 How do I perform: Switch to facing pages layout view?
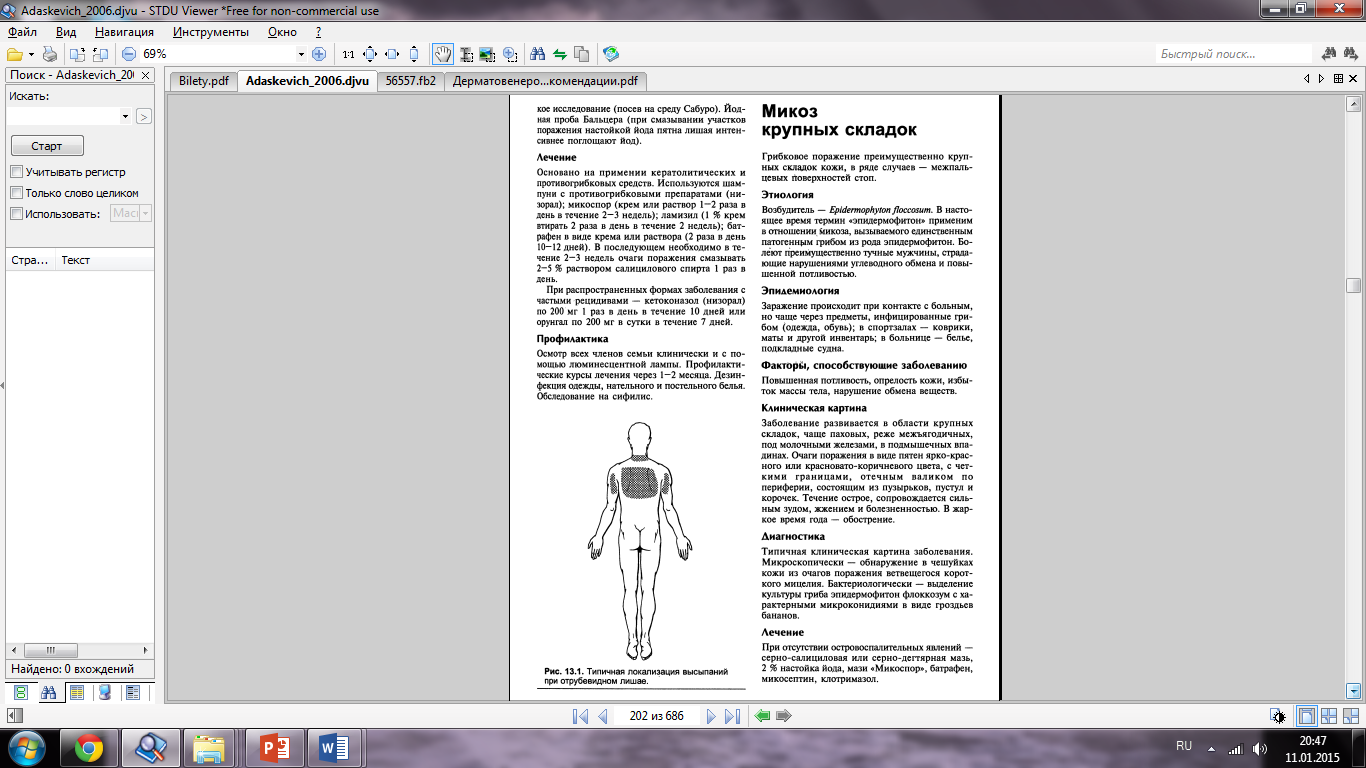tap(1329, 716)
